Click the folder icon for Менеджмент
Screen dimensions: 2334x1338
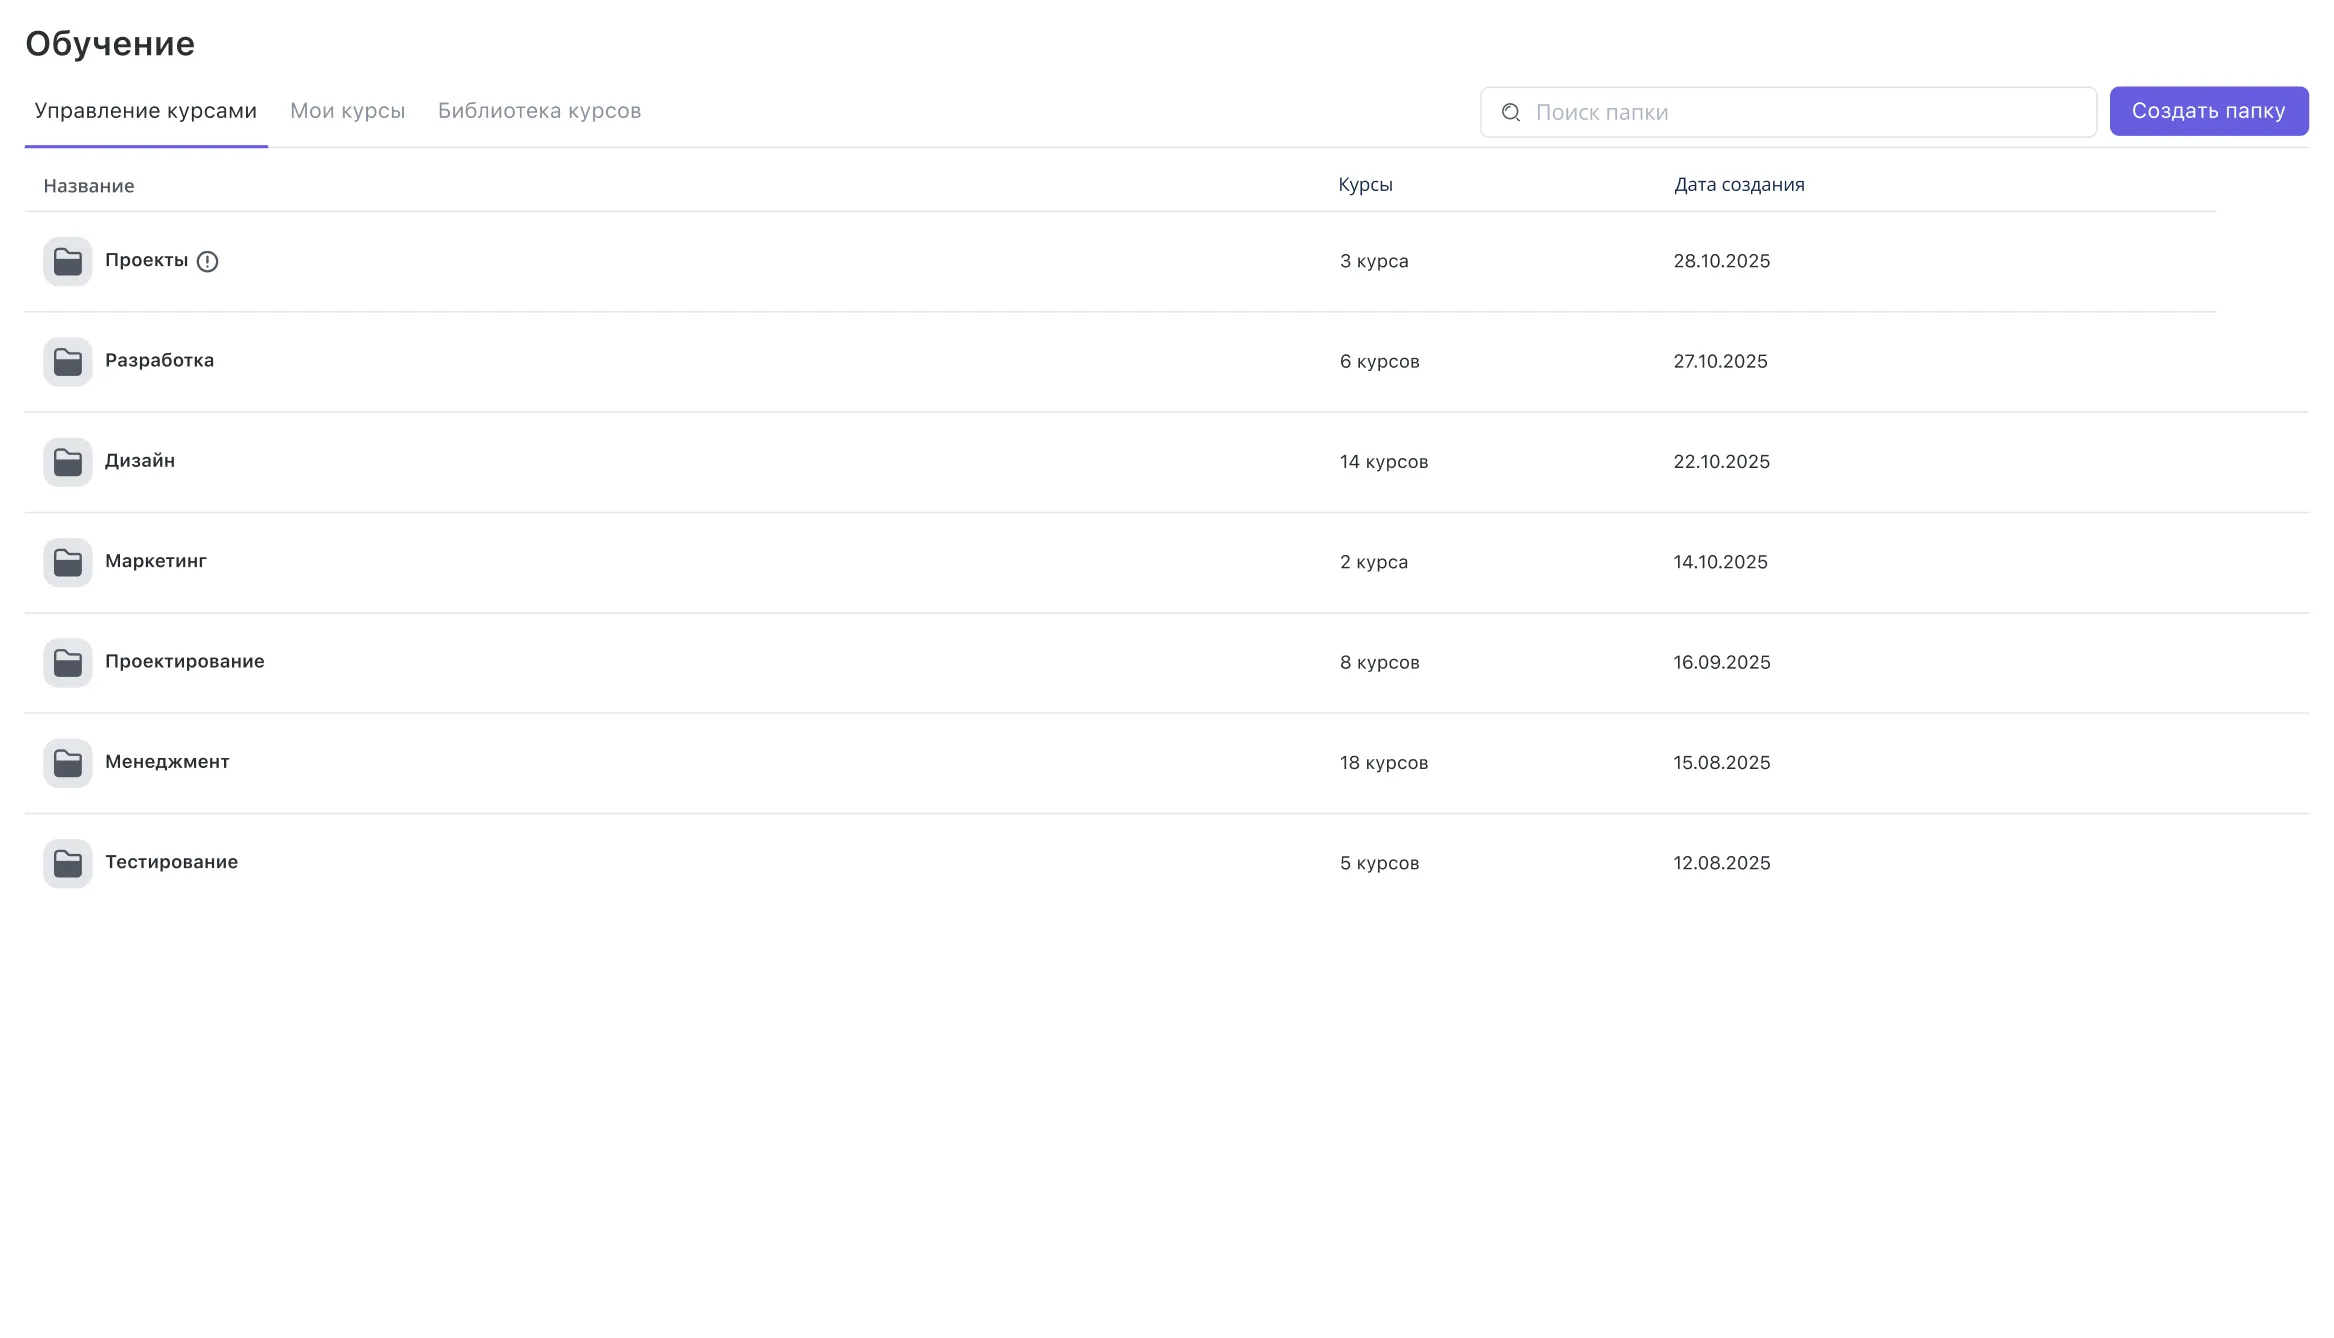[x=67, y=763]
